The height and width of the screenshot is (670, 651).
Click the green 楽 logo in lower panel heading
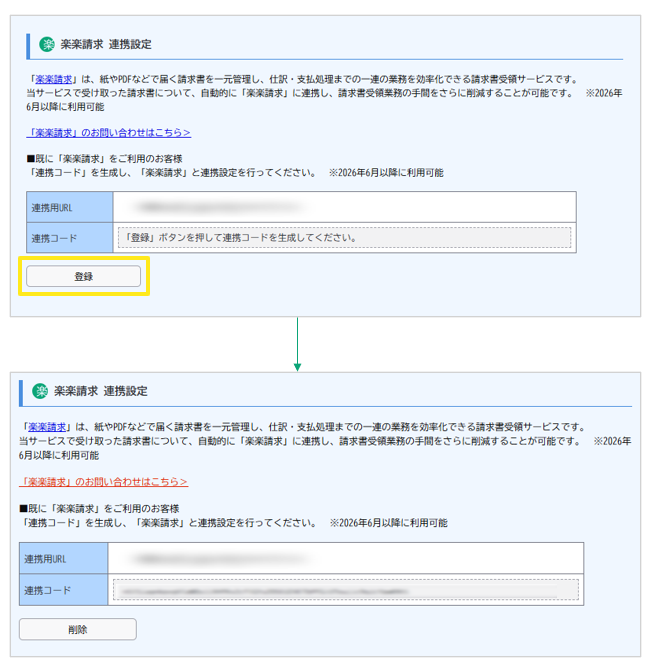coord(41,391)
